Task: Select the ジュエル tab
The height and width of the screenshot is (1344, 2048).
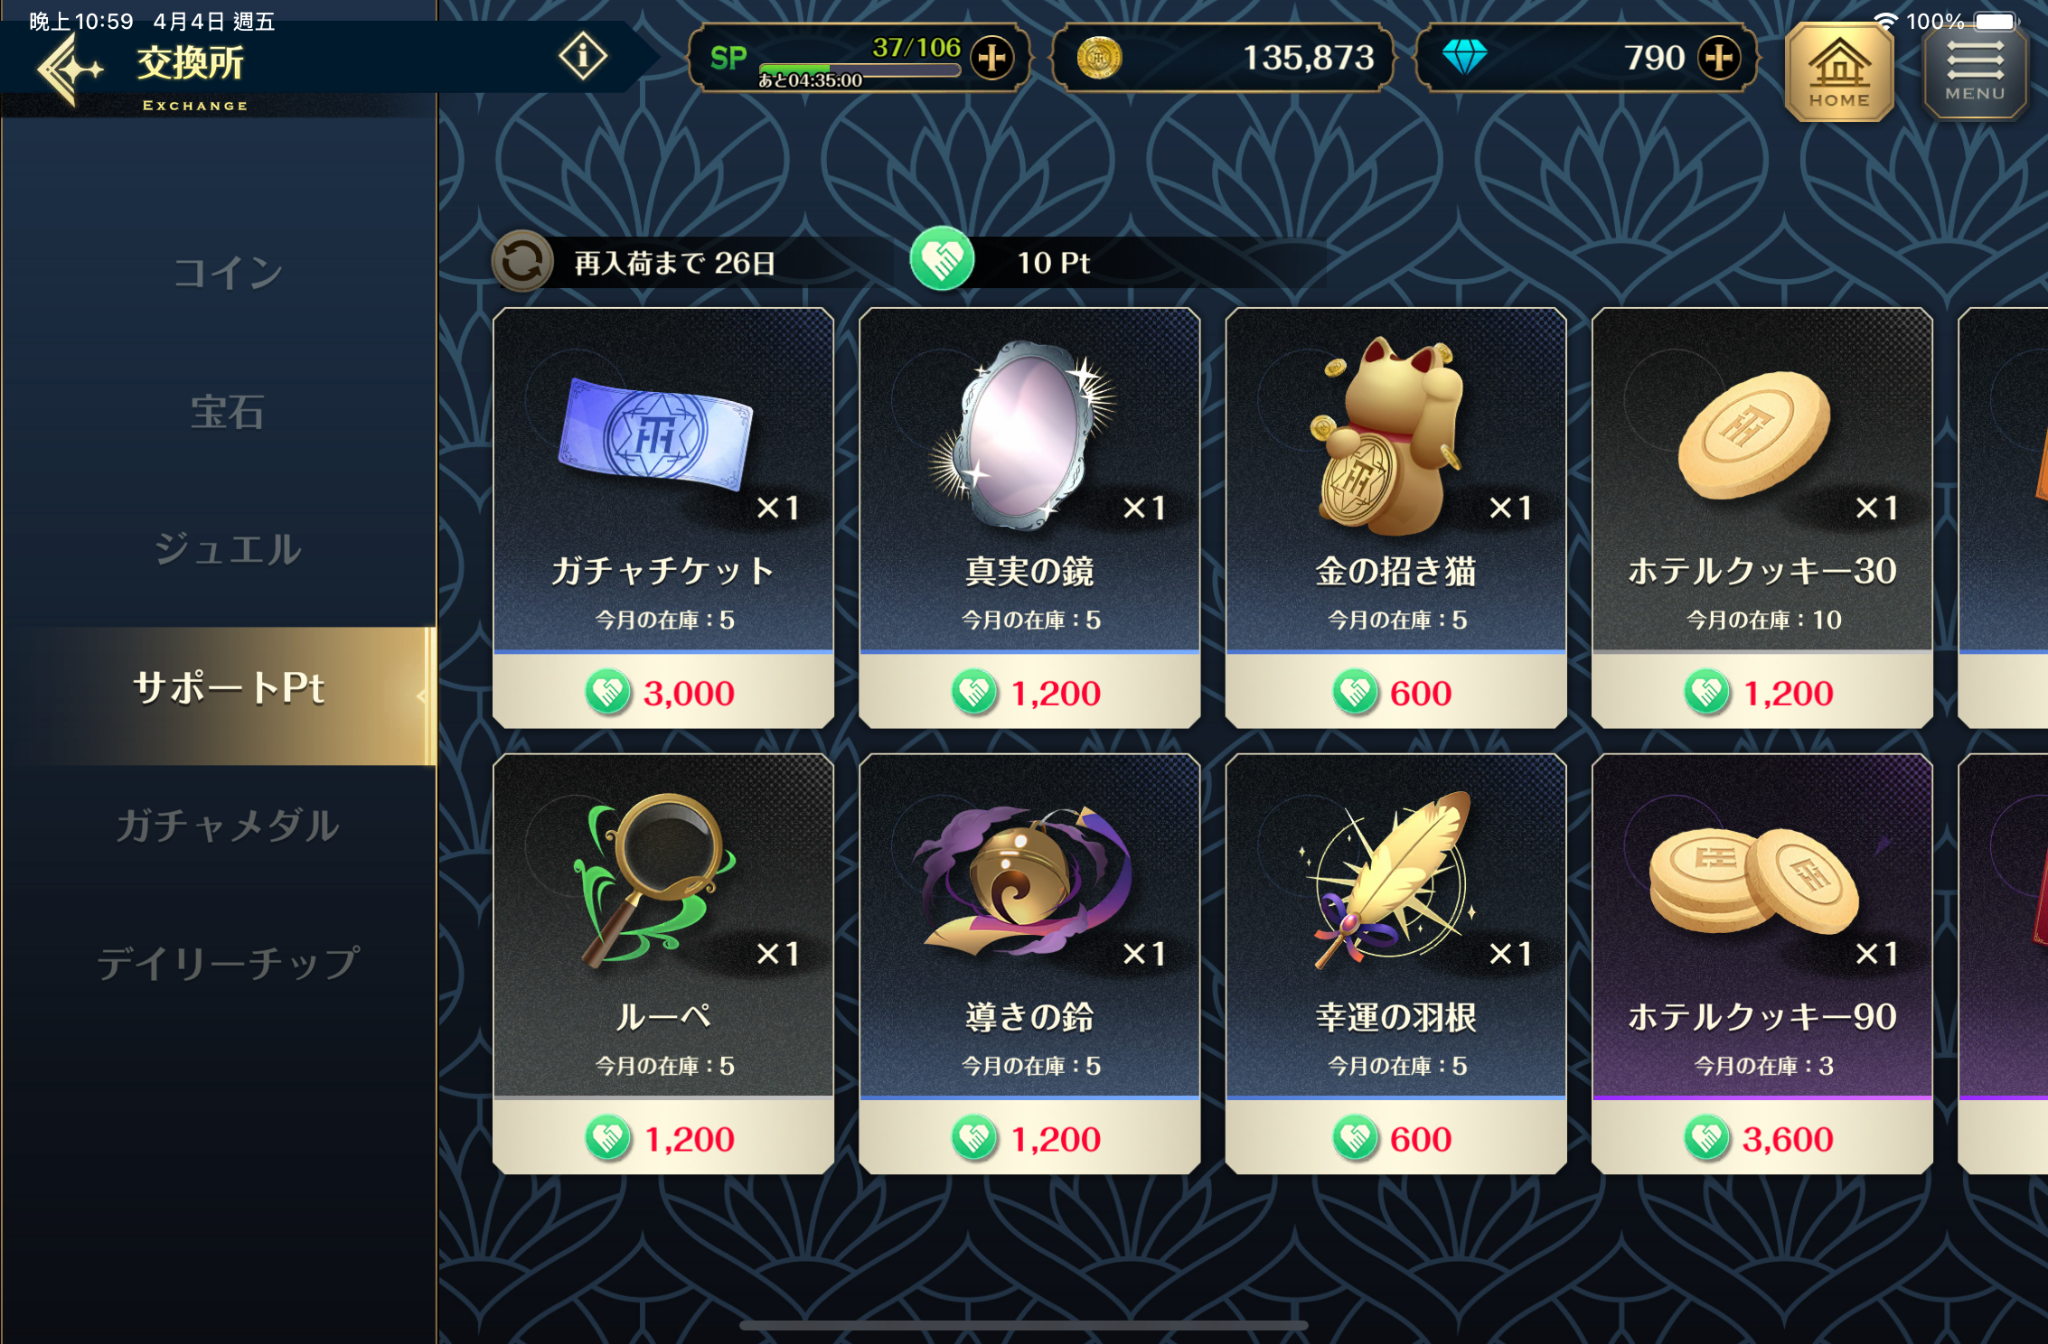Action: (228, 549)
